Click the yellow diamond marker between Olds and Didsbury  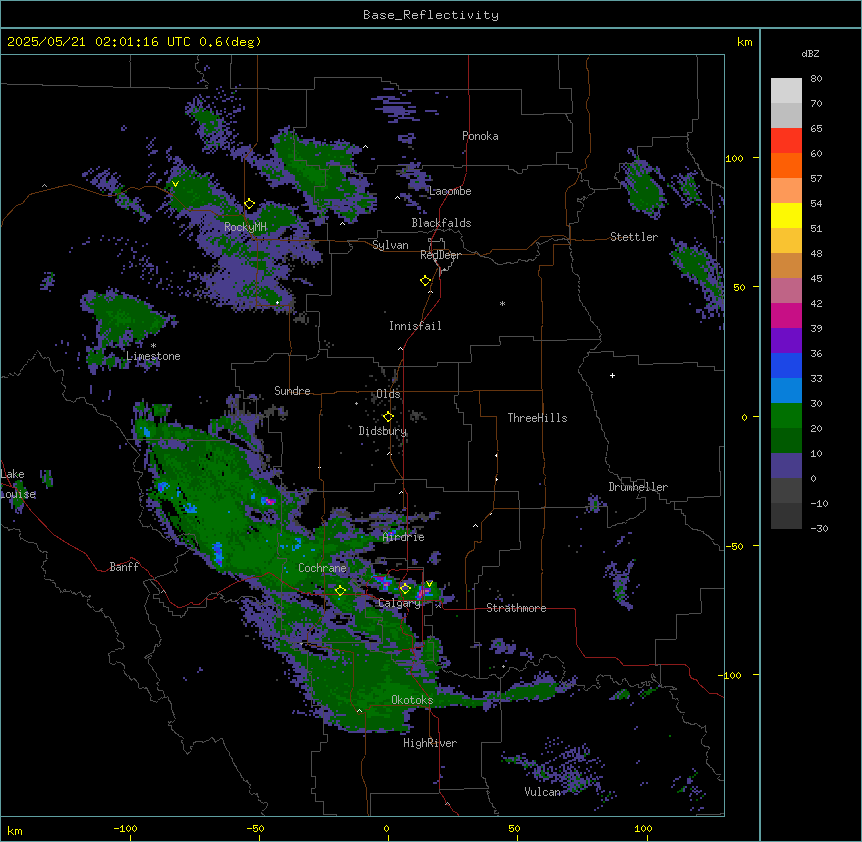pos(388,417)
